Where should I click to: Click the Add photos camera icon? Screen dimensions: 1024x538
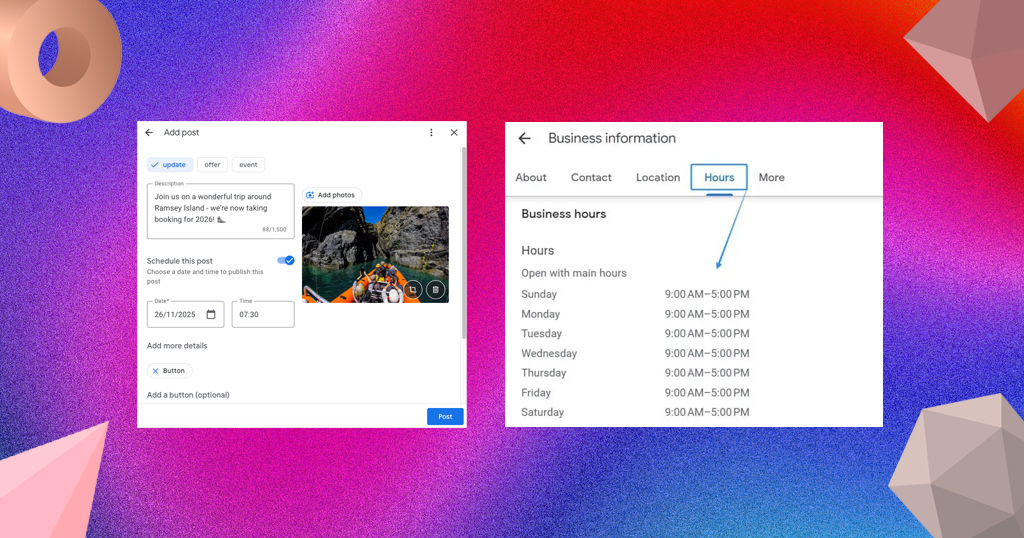click(310, 195)
